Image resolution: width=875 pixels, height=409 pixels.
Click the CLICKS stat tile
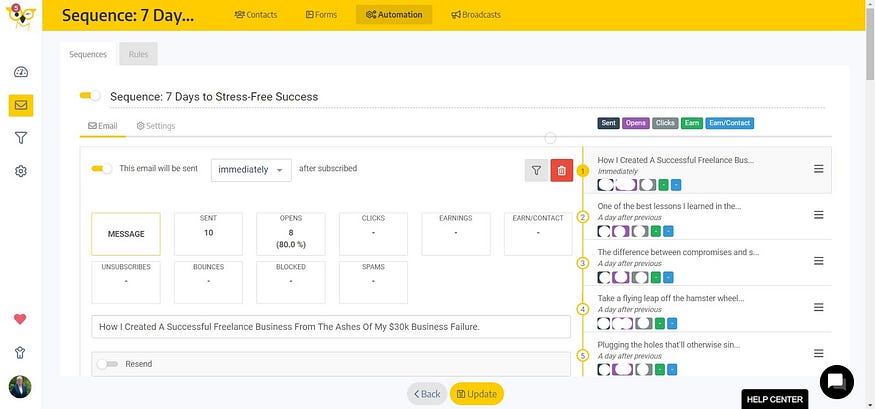(x=373, y=234)
